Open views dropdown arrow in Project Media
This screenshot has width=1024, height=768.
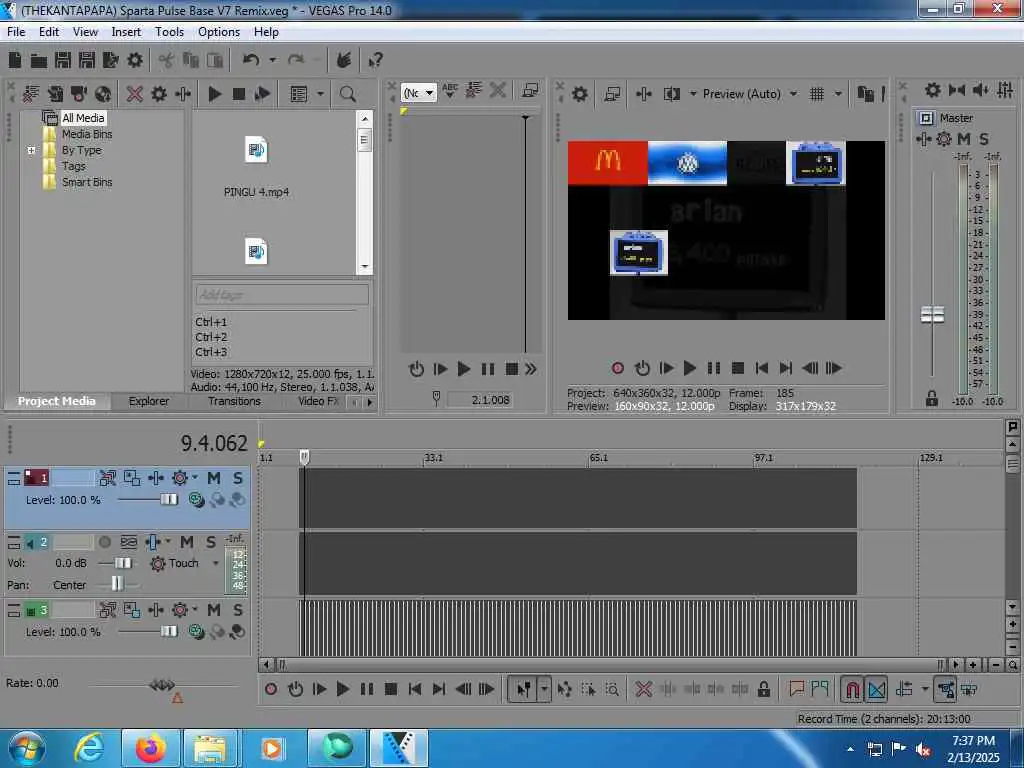(x=320, y=94)
